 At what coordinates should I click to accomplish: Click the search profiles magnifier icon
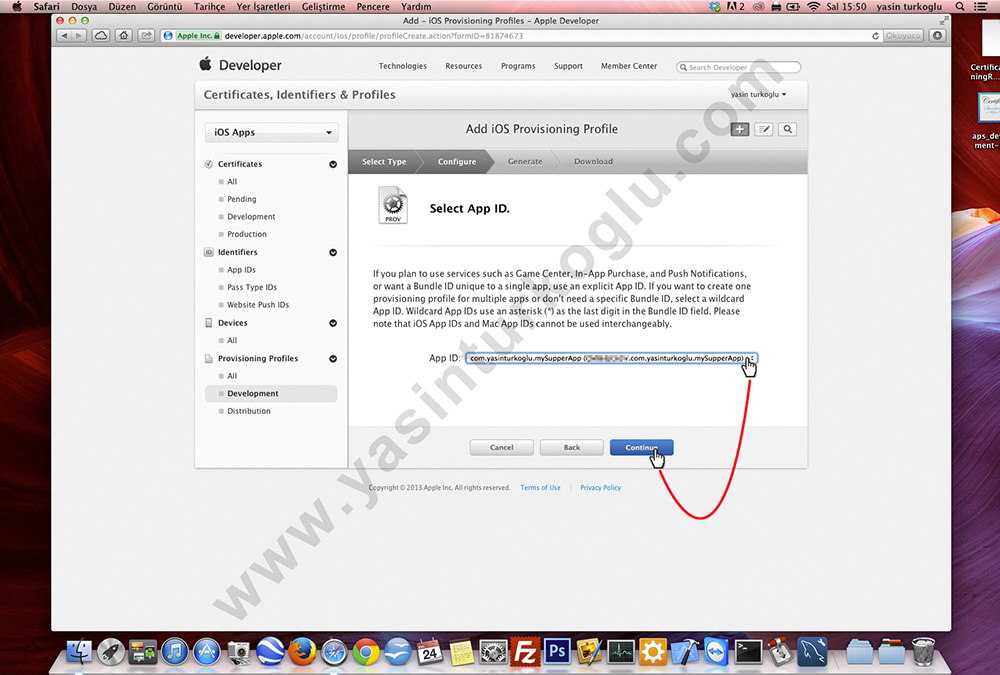tap(788, 130)
